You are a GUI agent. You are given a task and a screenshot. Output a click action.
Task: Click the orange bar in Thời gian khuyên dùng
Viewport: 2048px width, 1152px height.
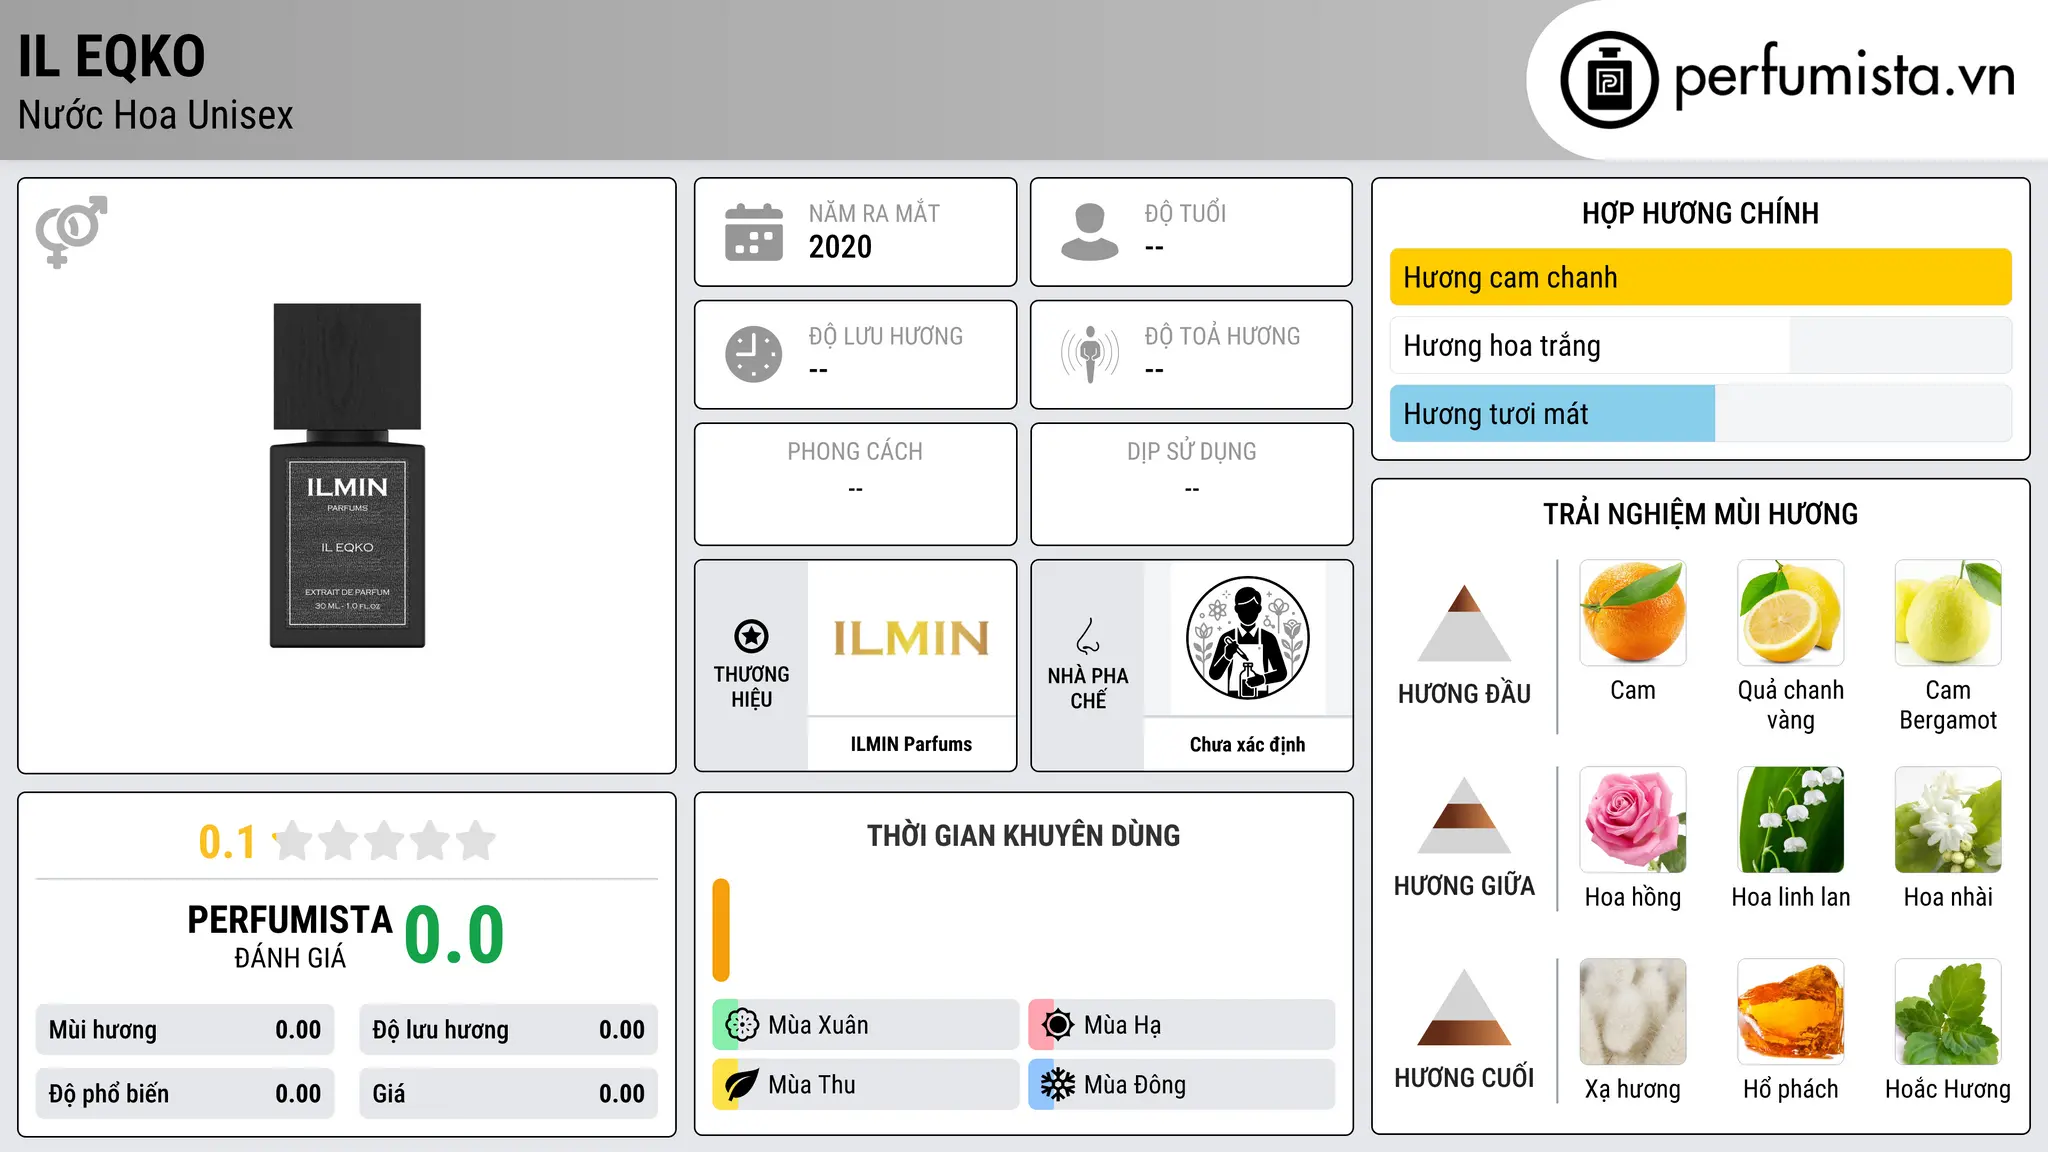coord(721,930)
